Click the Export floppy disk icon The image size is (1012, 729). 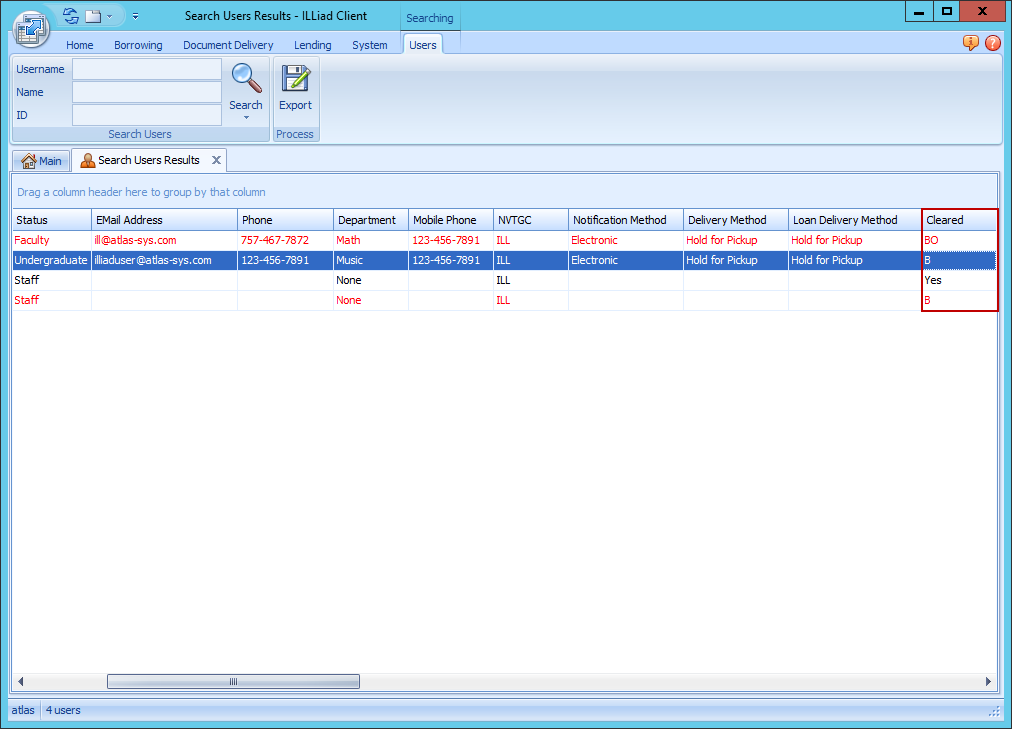tap(295, 78)
